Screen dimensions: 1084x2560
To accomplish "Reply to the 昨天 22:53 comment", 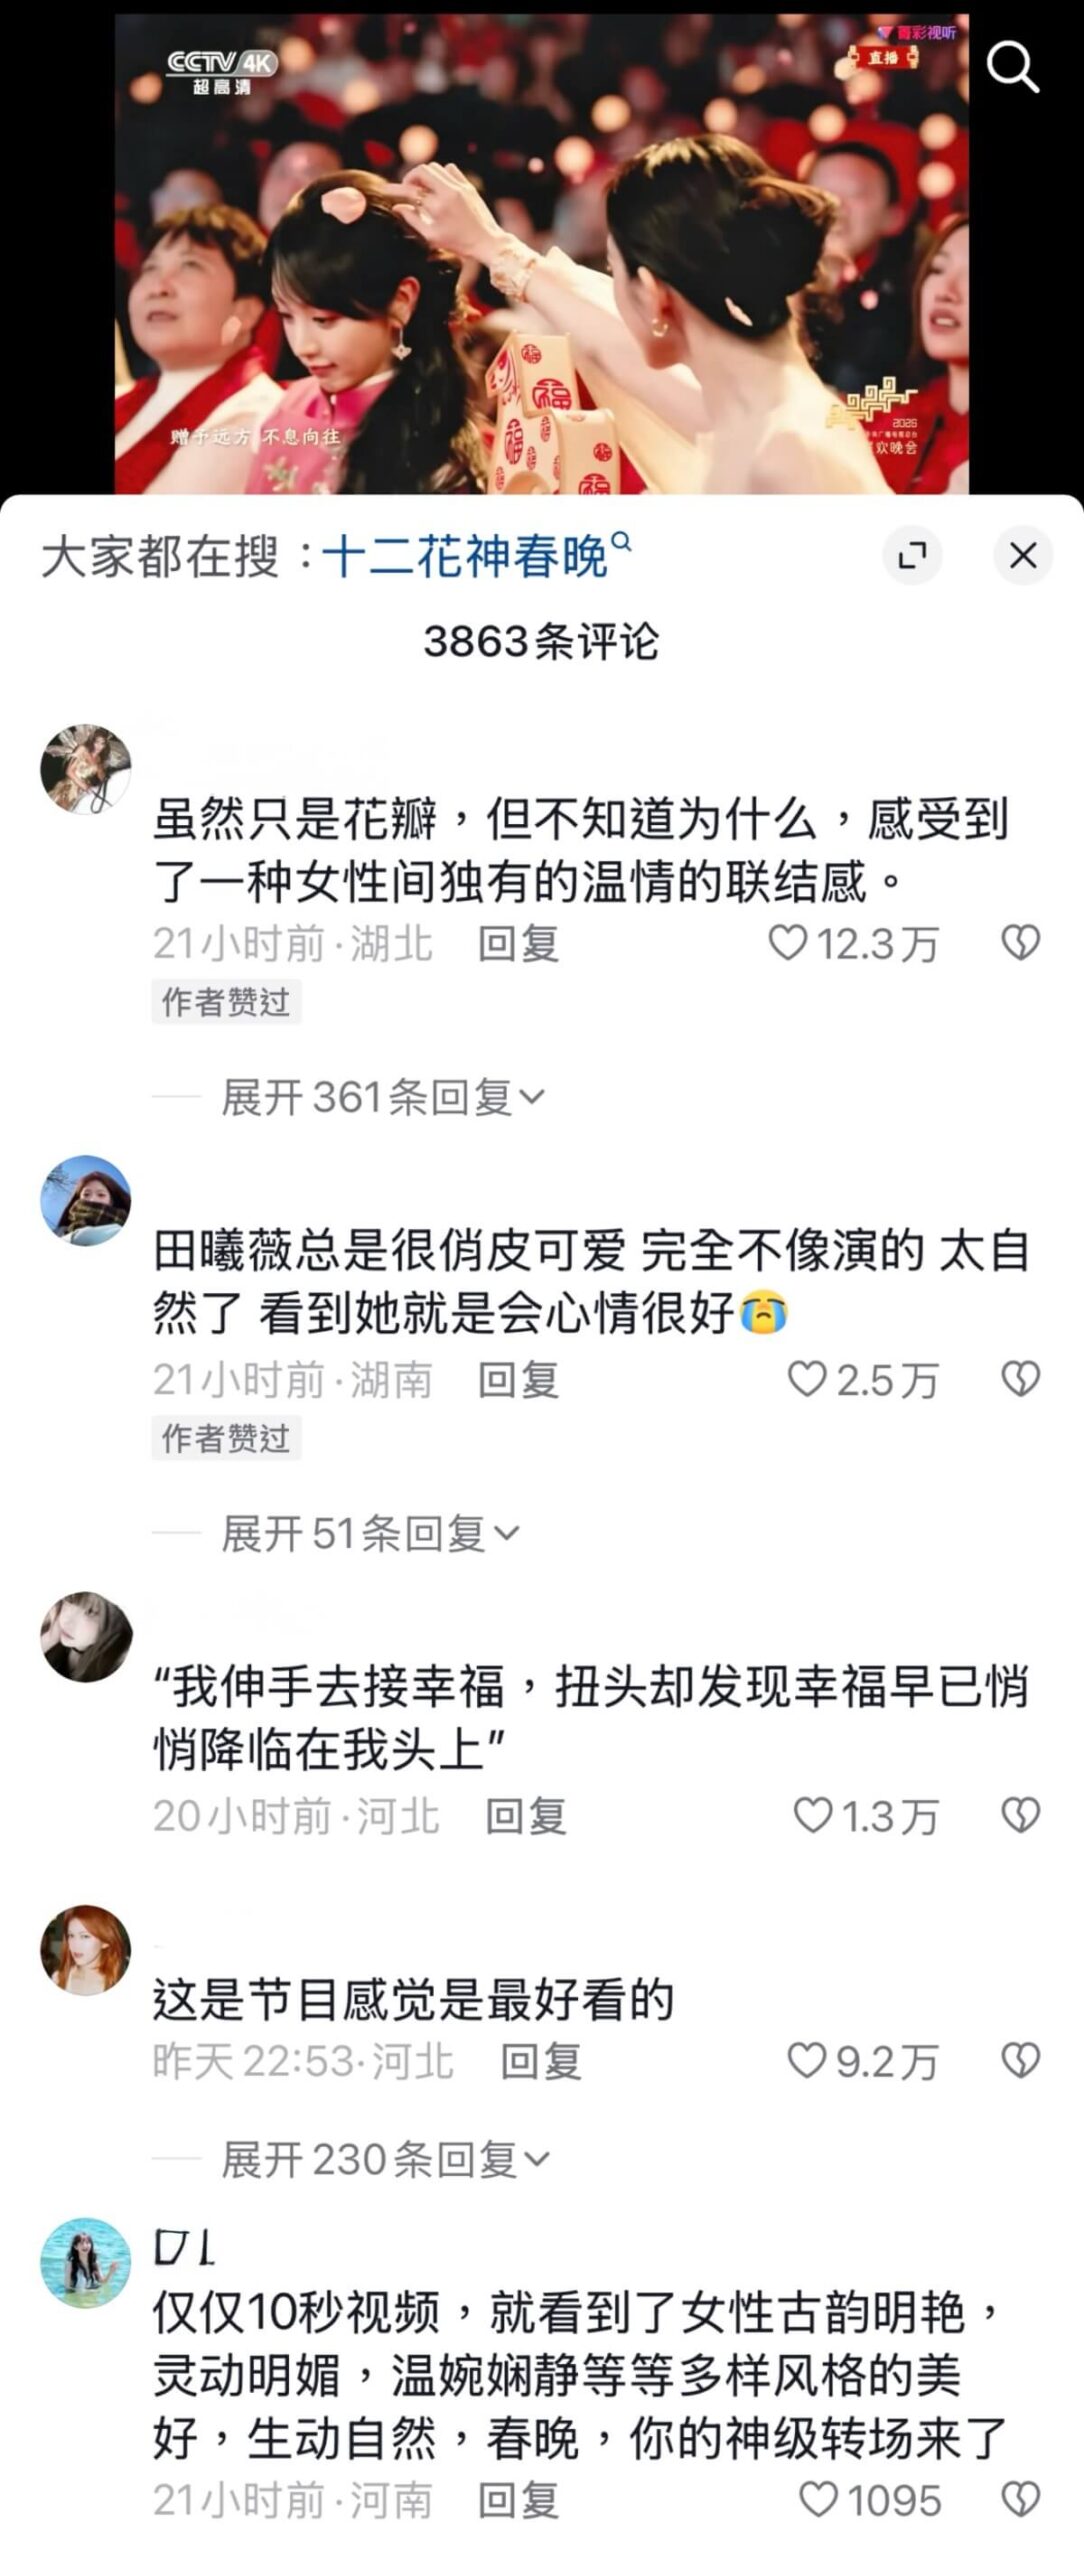I will pyautogui.click(x=540, y=2061).
